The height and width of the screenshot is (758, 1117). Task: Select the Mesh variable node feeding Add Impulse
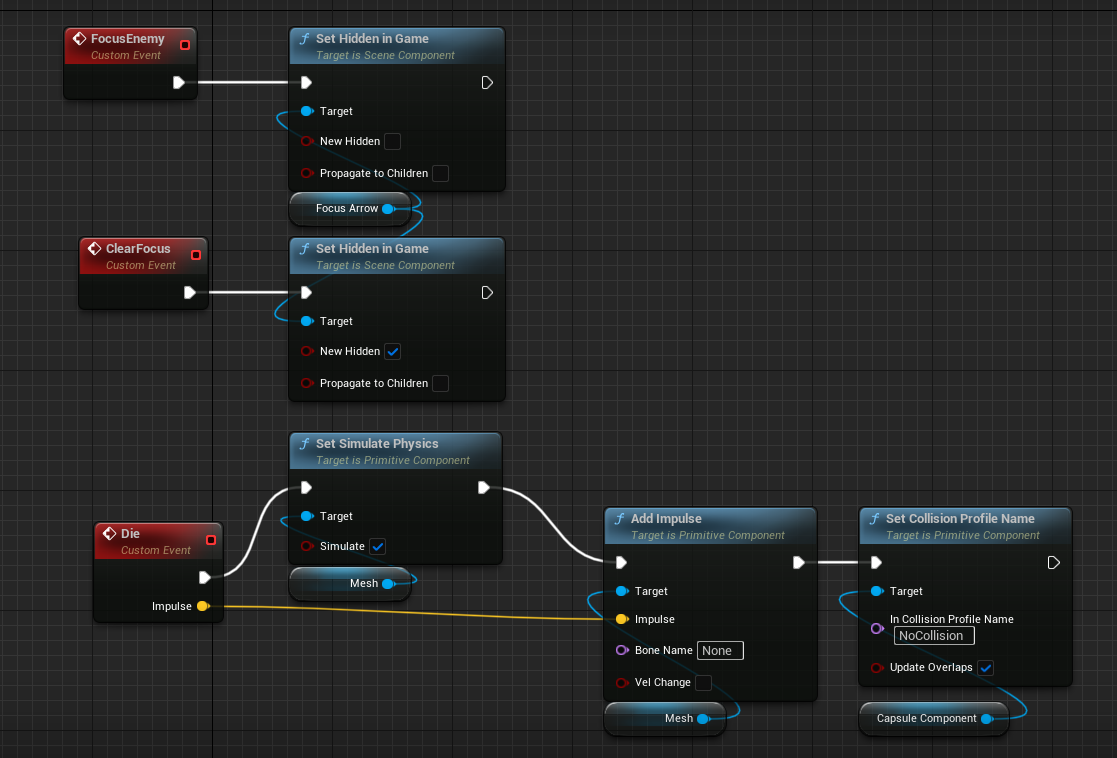tap(665, 719)
